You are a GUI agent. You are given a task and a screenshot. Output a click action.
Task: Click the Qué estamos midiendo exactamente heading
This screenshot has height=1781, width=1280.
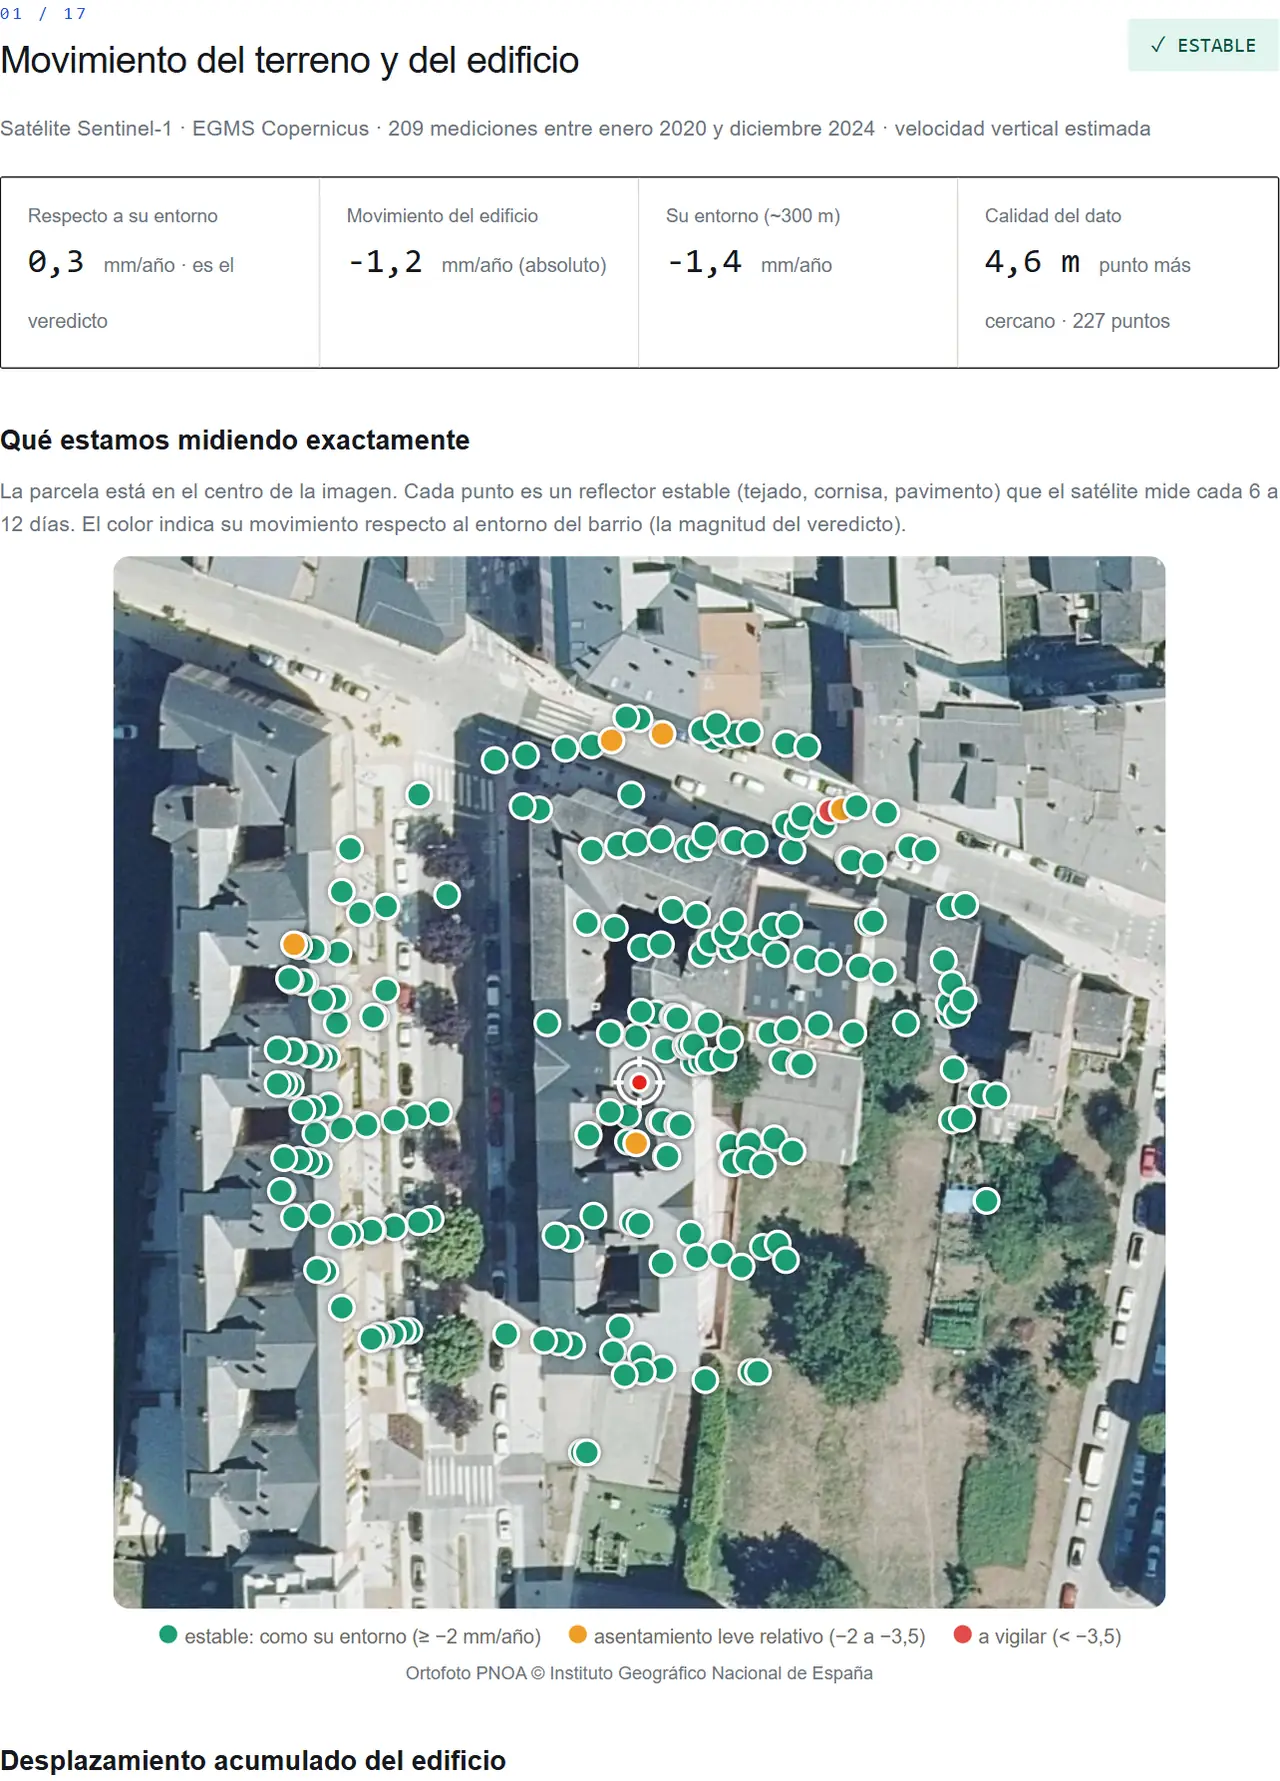(235, 440)
